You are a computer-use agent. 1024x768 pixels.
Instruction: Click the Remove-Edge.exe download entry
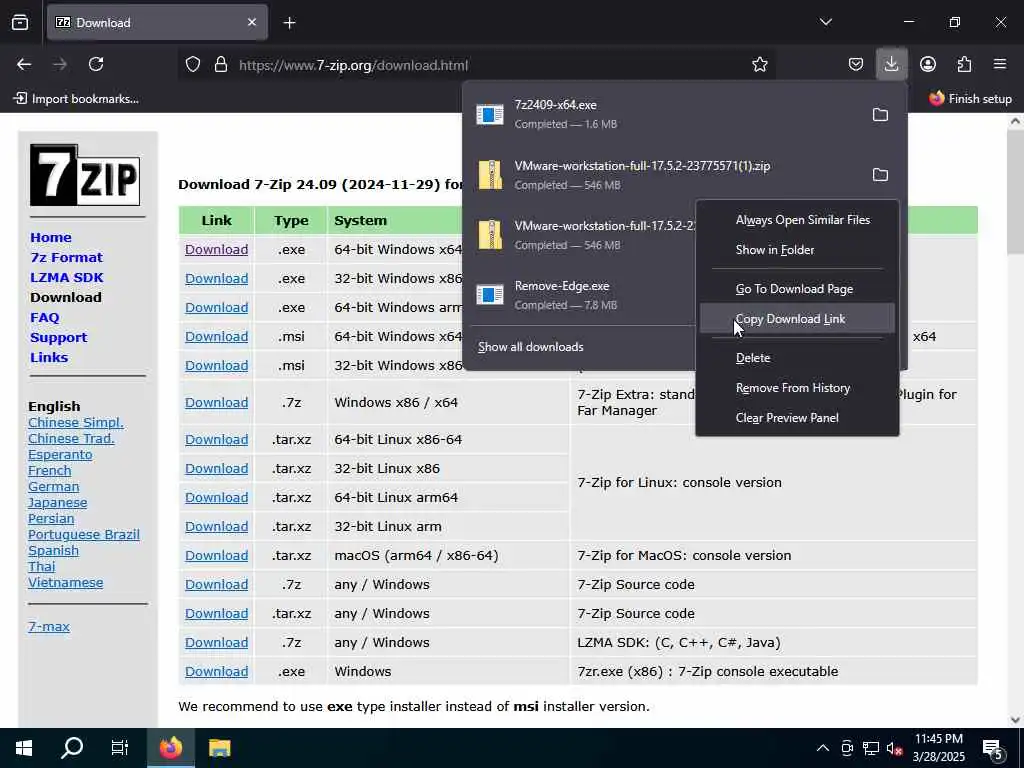(x=581, y=295)
